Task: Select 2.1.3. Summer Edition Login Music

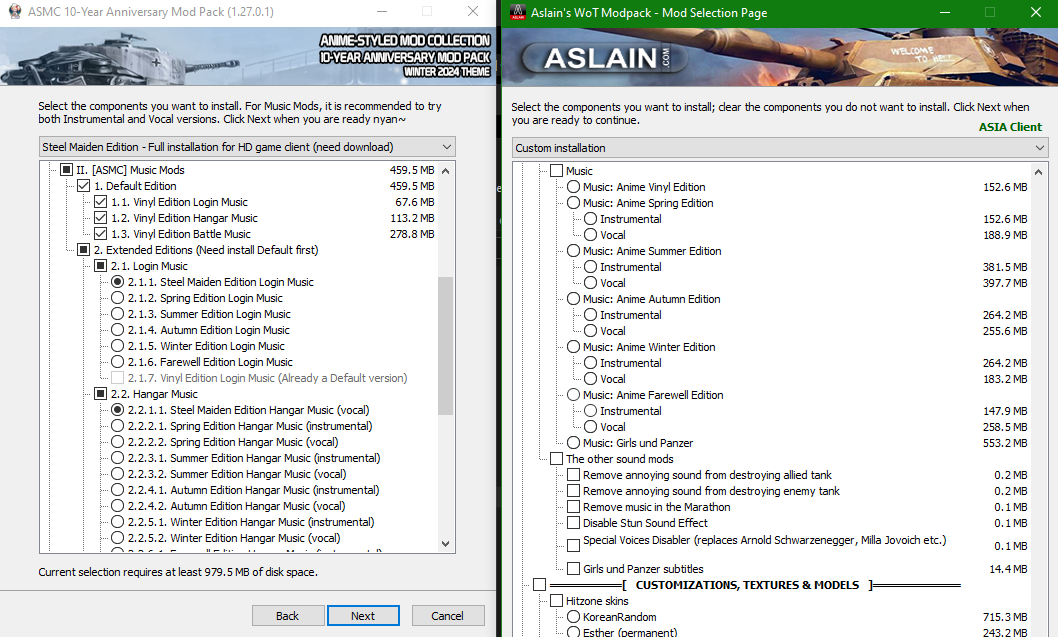Action: [x=117, y=314]
